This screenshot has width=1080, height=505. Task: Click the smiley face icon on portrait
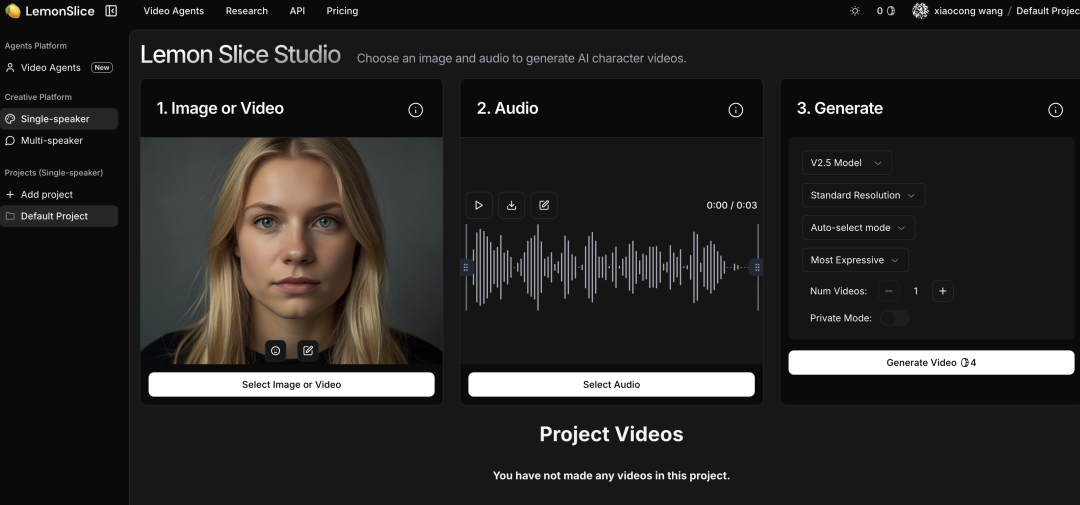click(276, 350)
